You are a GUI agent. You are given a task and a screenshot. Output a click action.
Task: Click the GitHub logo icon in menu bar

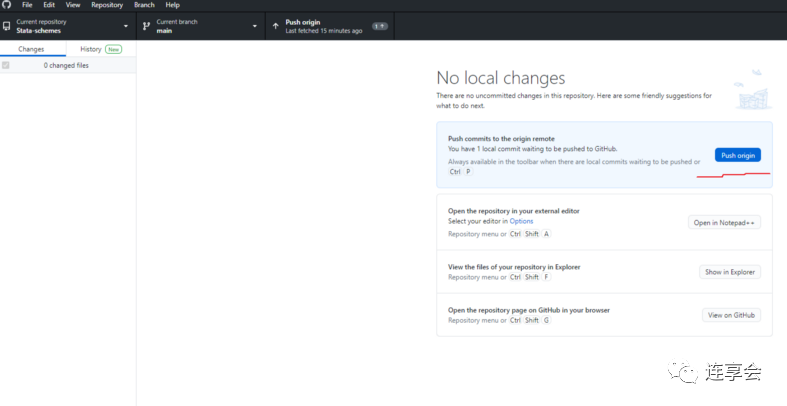tap(6, 5)
